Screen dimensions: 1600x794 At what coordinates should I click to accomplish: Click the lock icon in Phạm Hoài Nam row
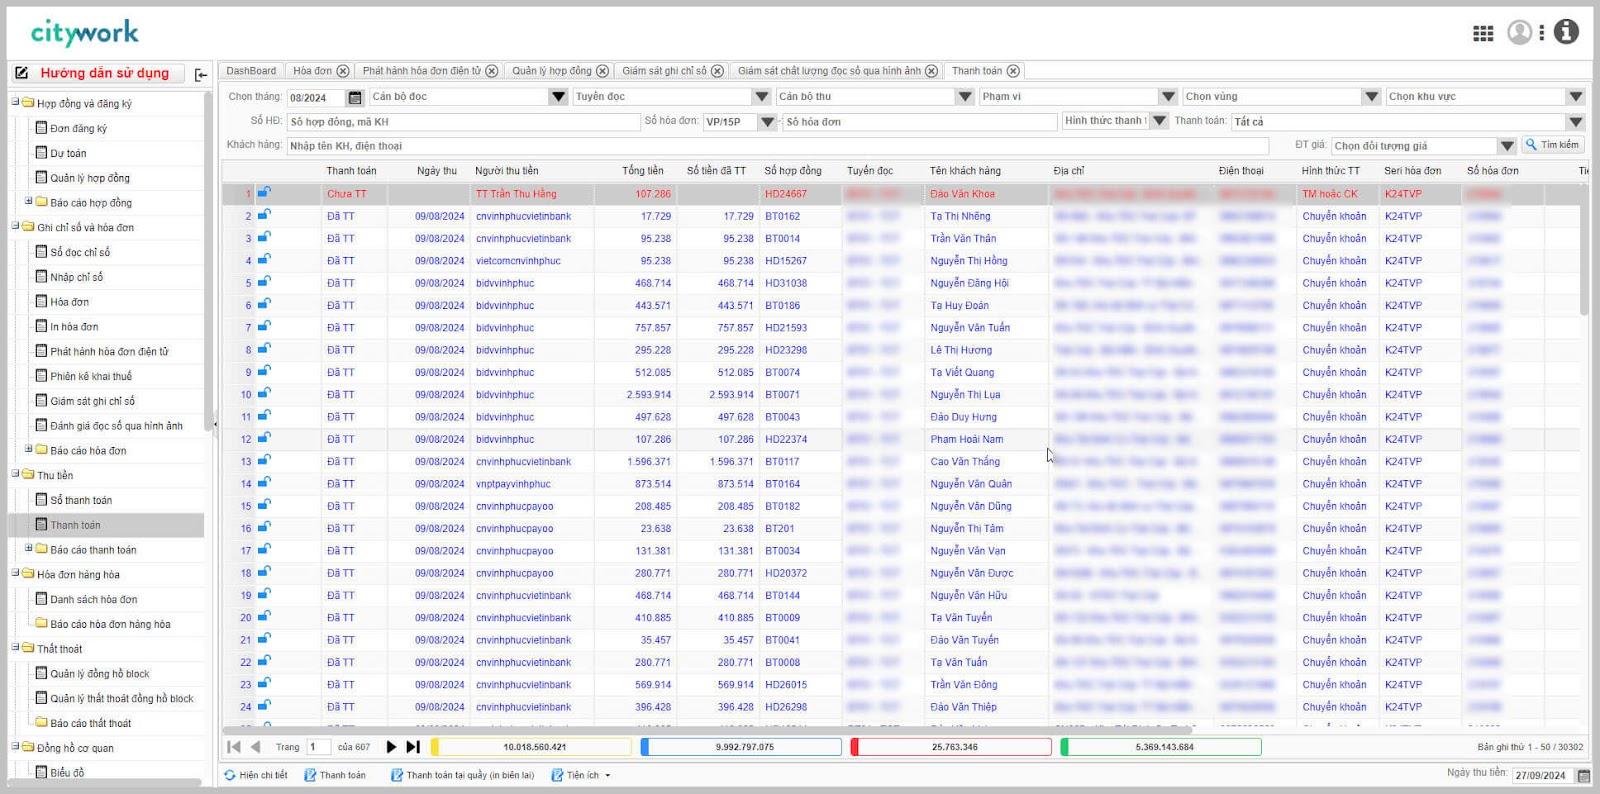pos(264,438)
